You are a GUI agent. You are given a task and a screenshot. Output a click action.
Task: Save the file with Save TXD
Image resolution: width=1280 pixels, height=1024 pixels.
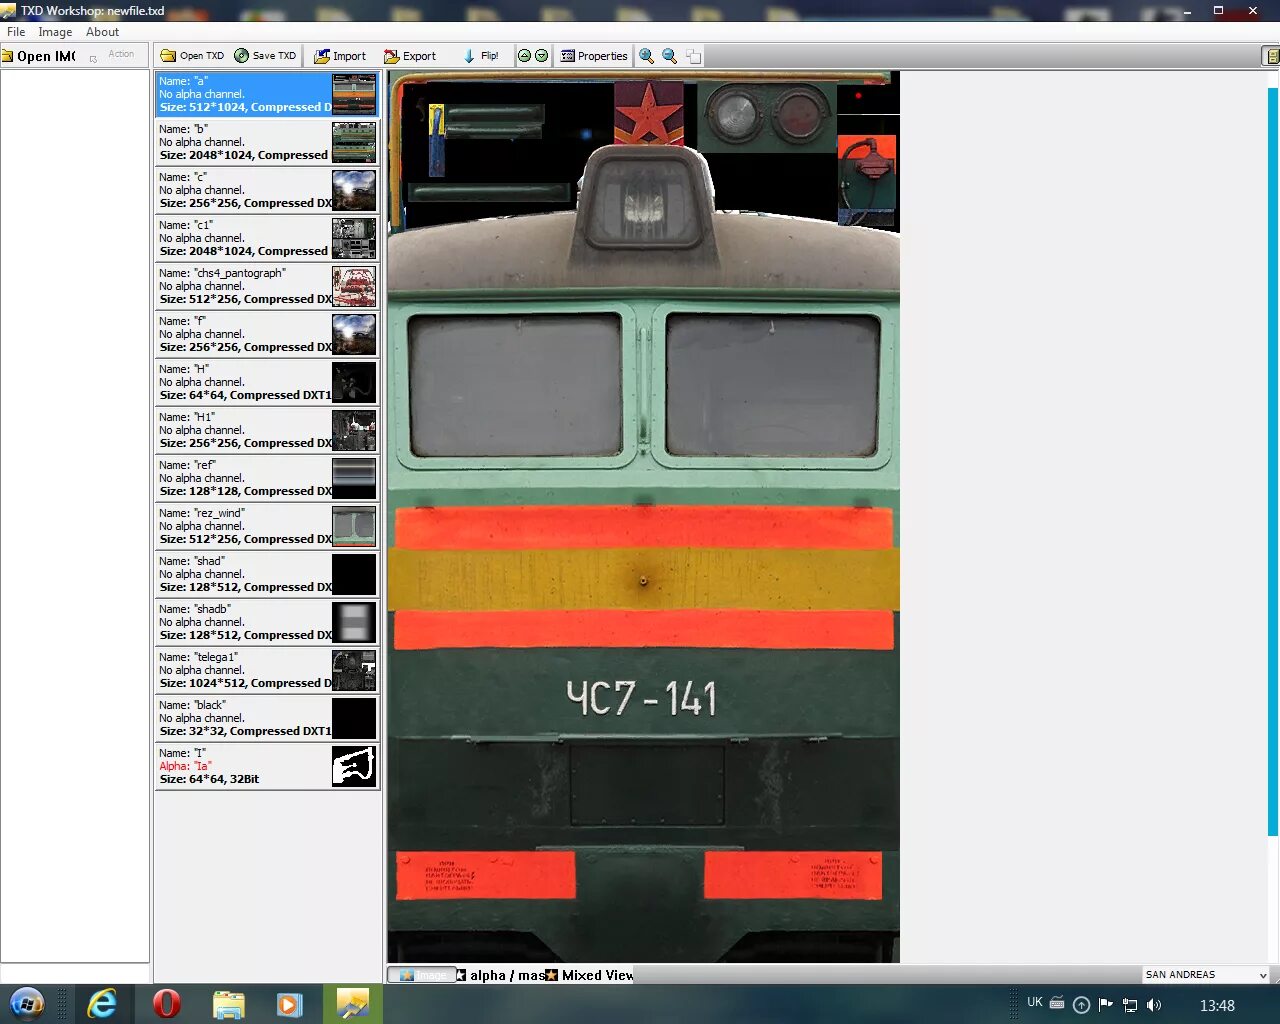pos(265,56)
